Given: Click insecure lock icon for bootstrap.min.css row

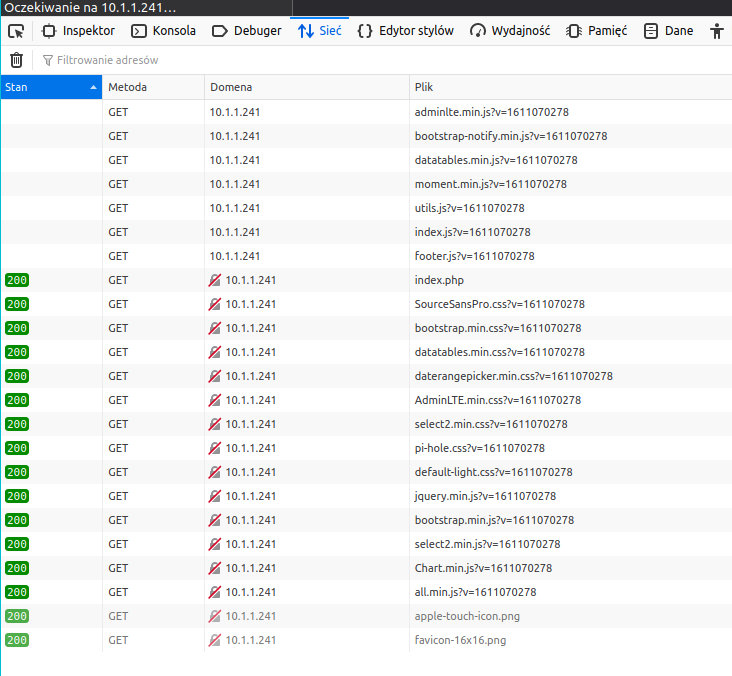Looking at the screenshot, I should coord(215,328).
